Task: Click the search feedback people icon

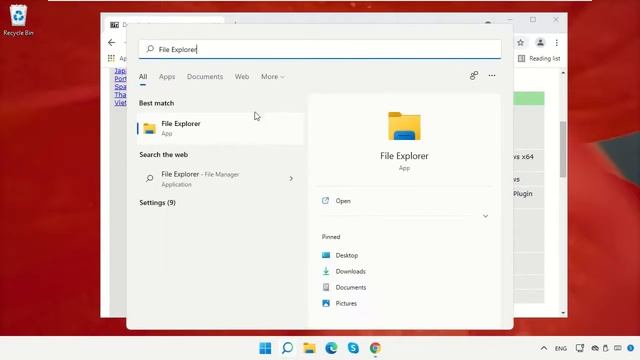Action: (473, 76)
